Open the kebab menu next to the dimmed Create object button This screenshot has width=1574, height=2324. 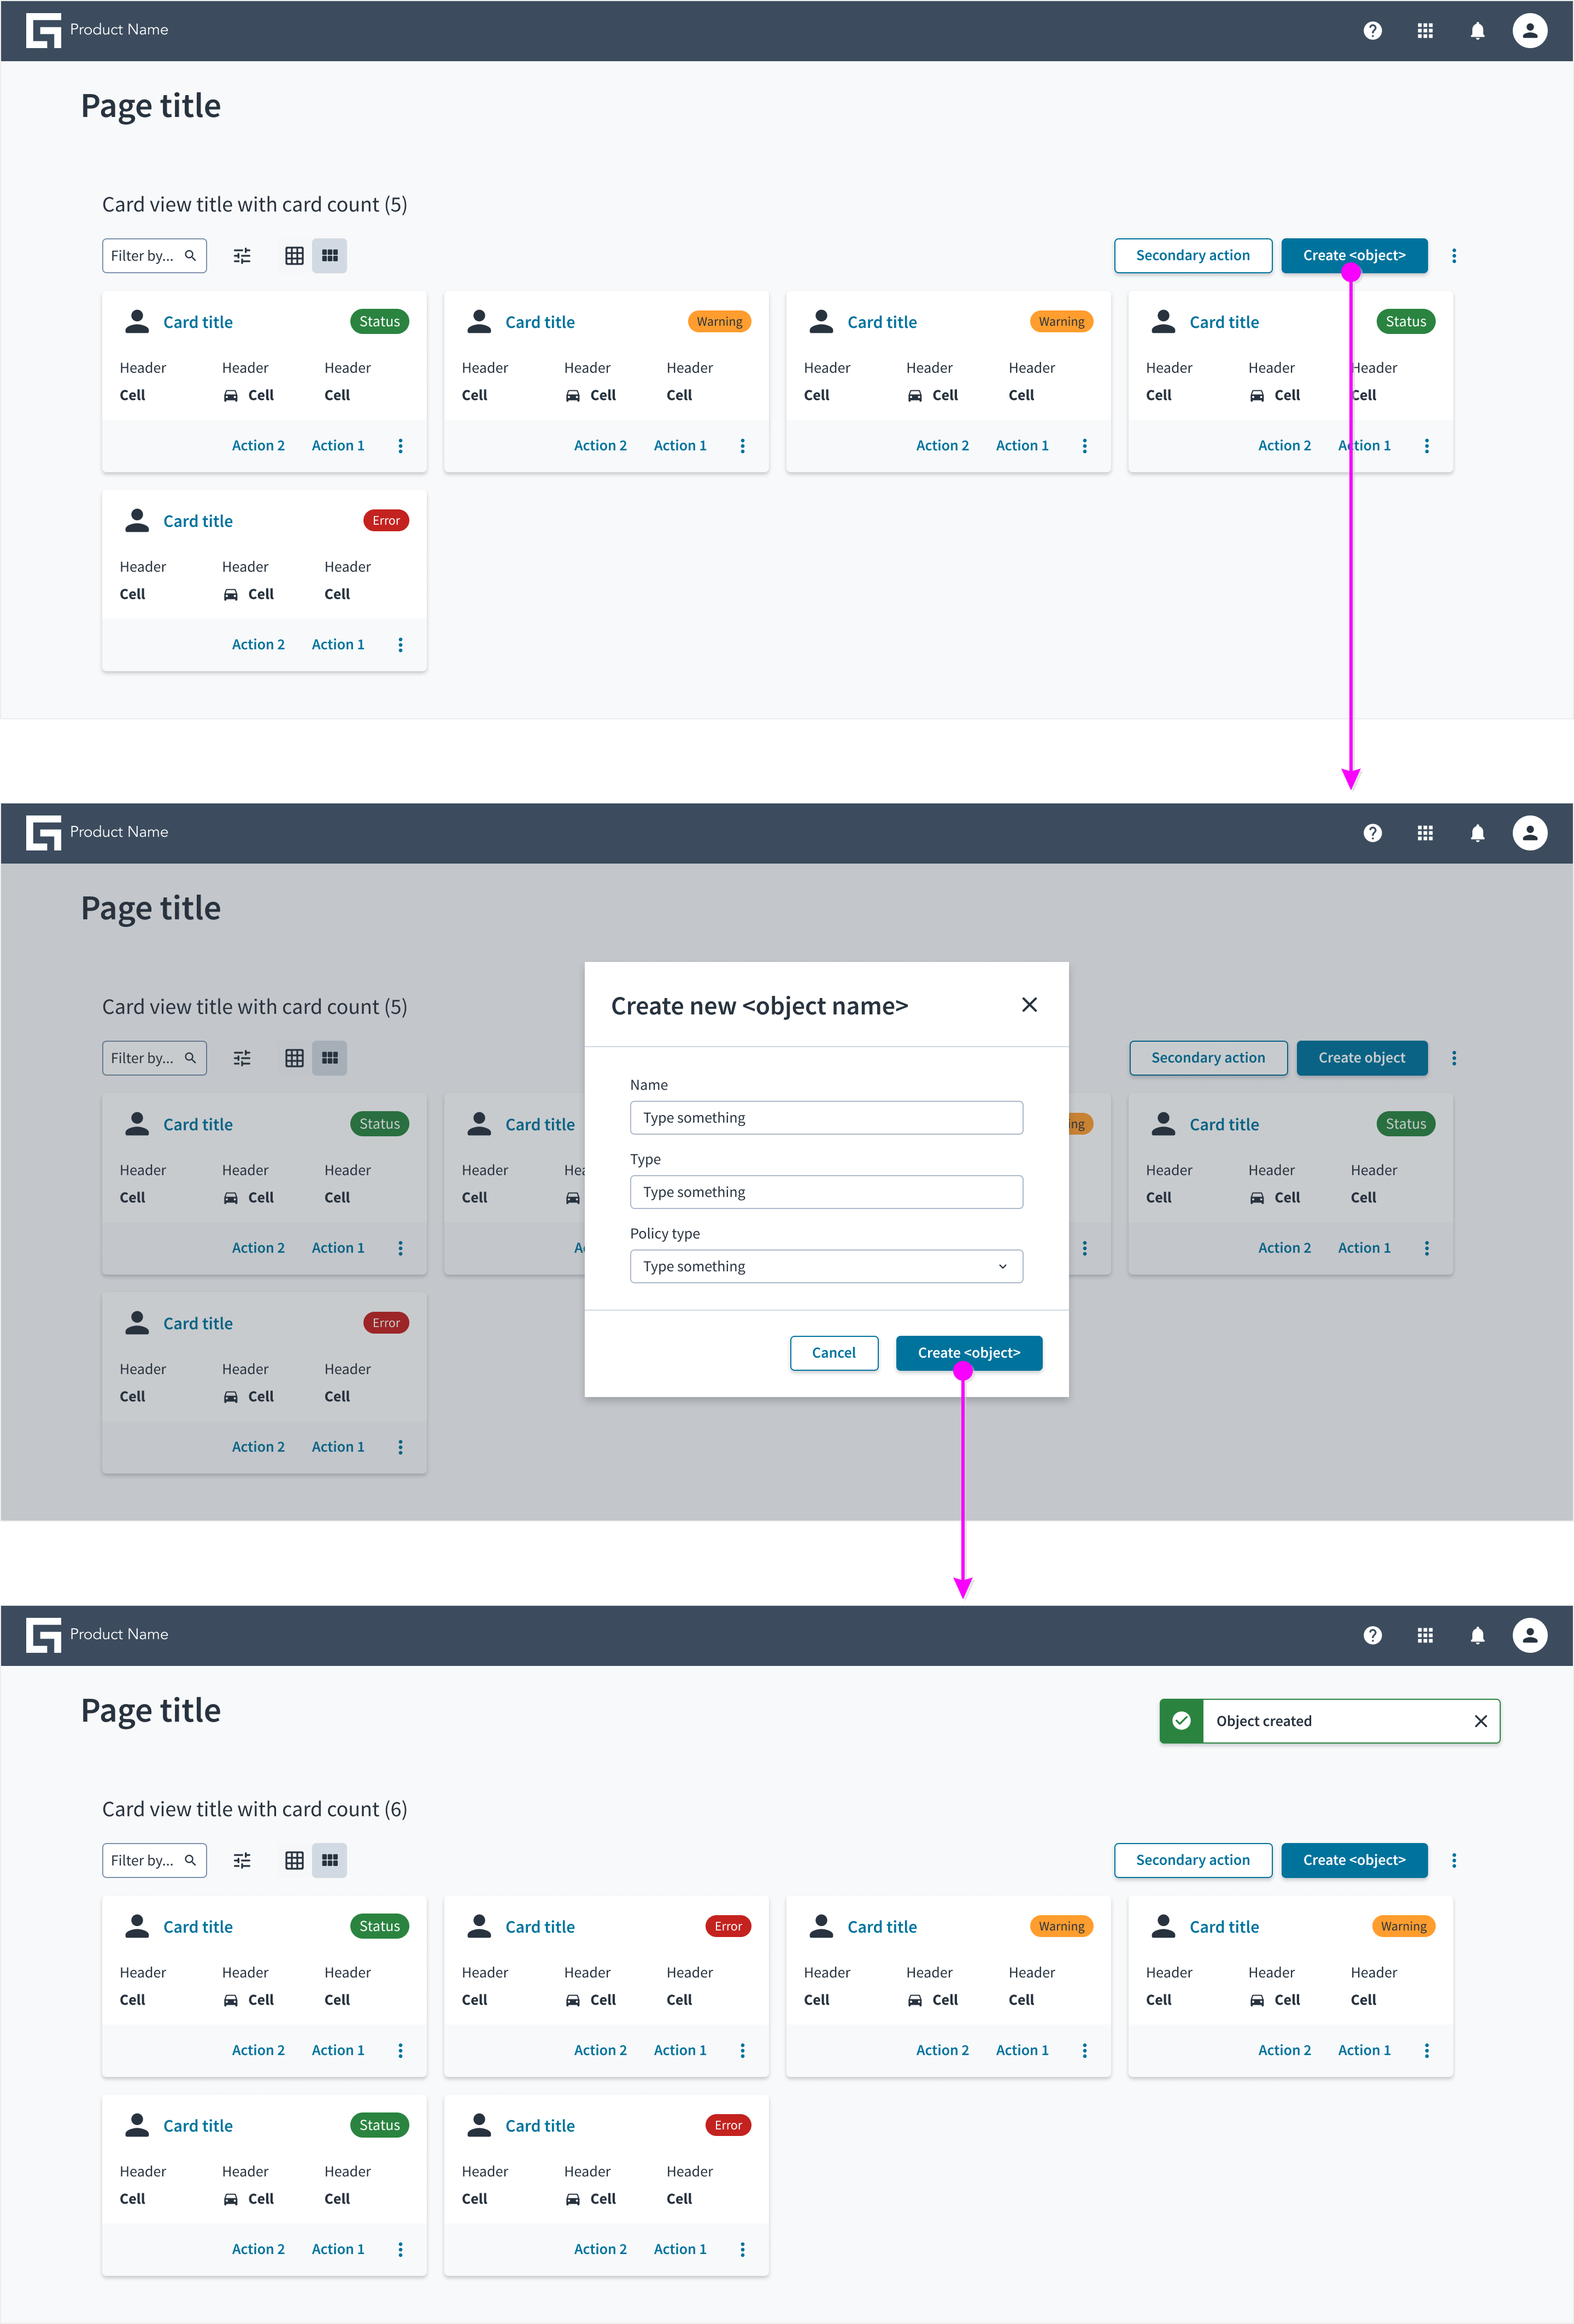click(x=1453, y=1058)
